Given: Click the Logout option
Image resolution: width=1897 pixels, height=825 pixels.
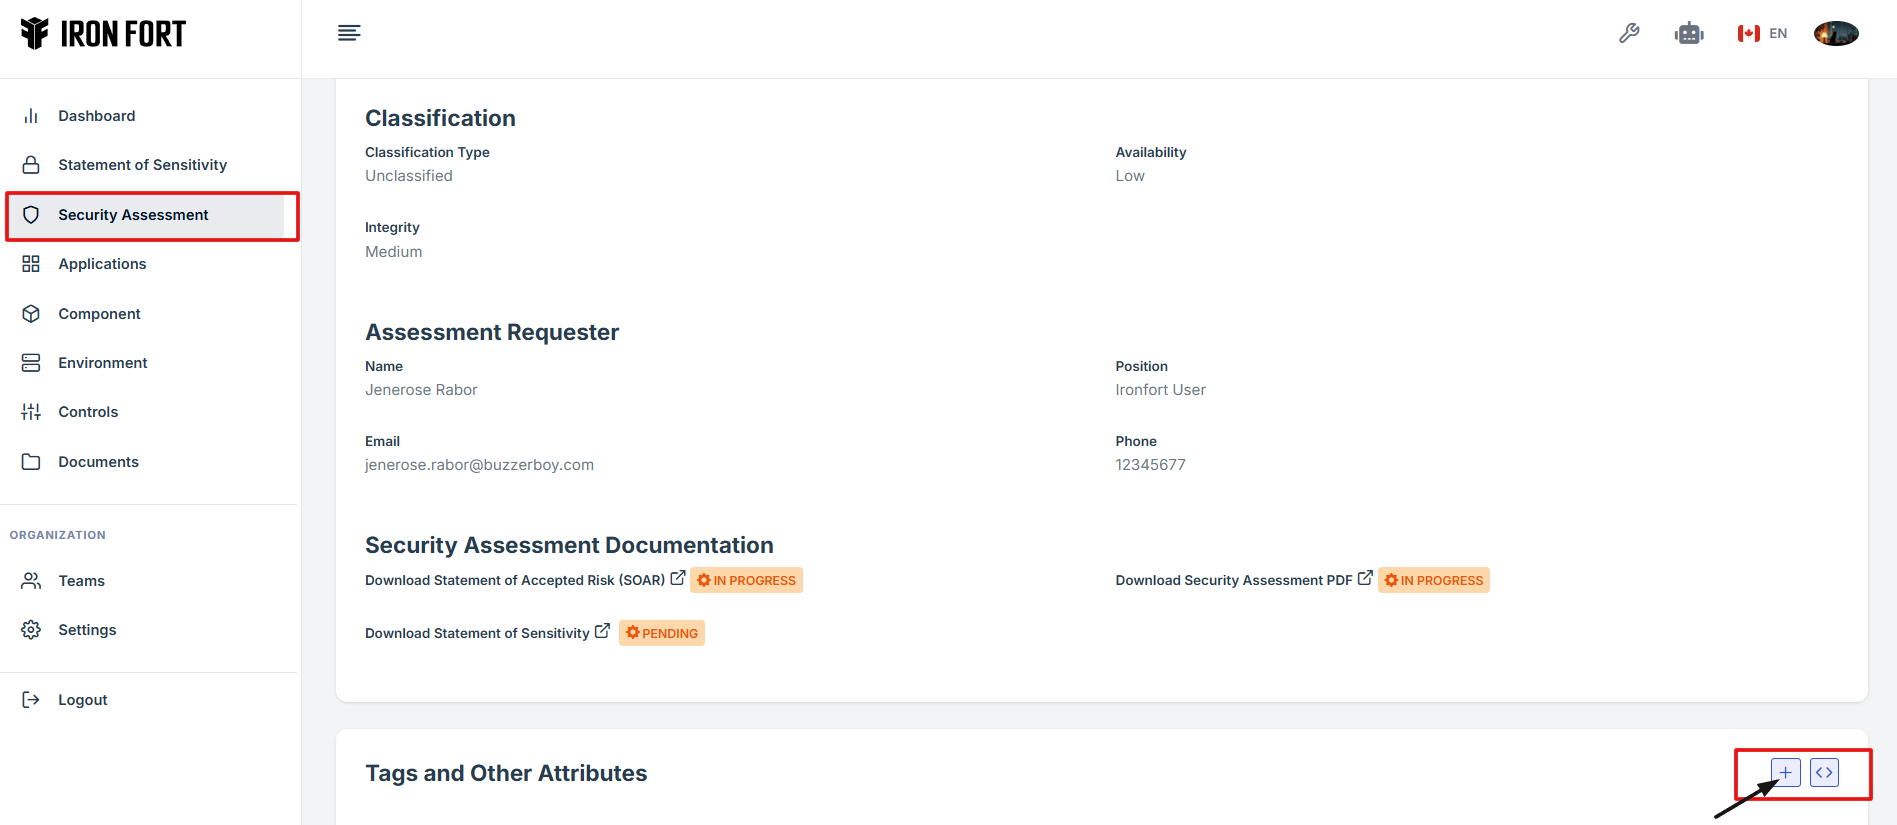Looking at the screenshot, I should pyautogui.click(x=82, y=700).
